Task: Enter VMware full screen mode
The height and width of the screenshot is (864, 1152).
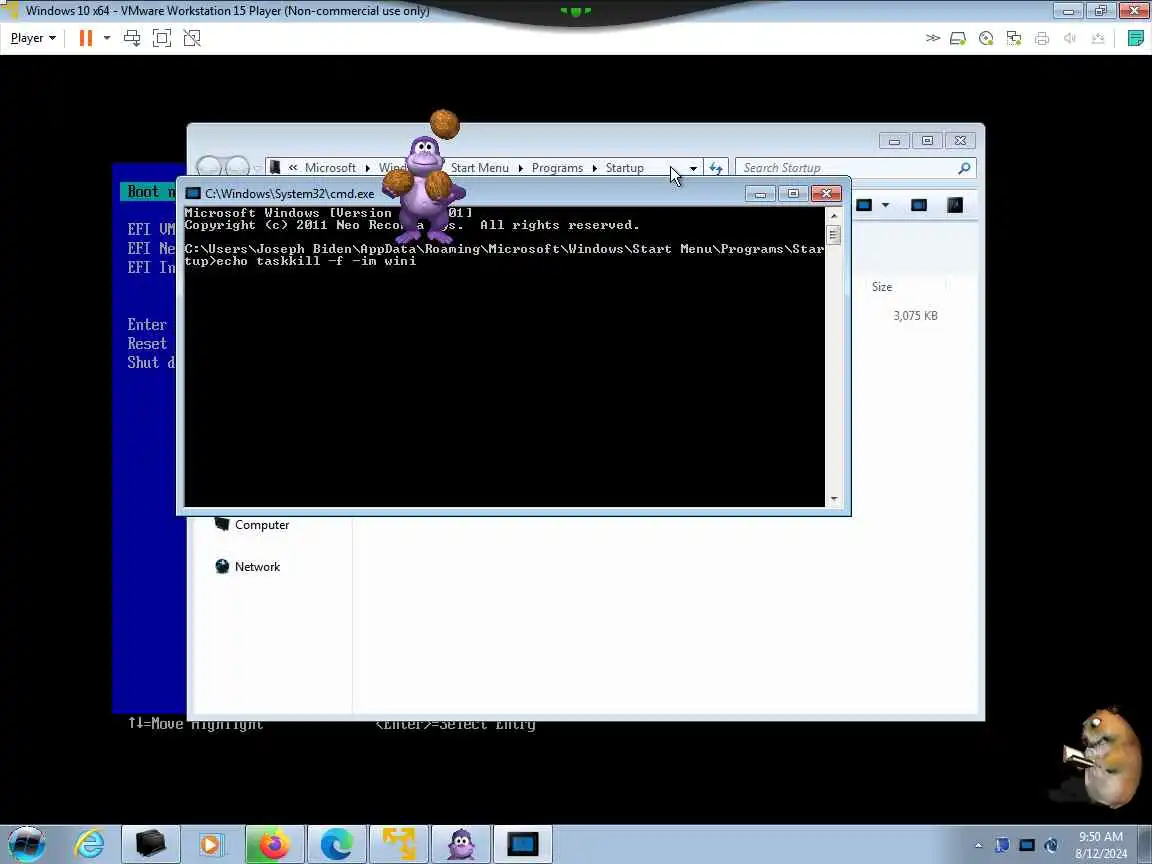Action: click(x=162, y=38)
